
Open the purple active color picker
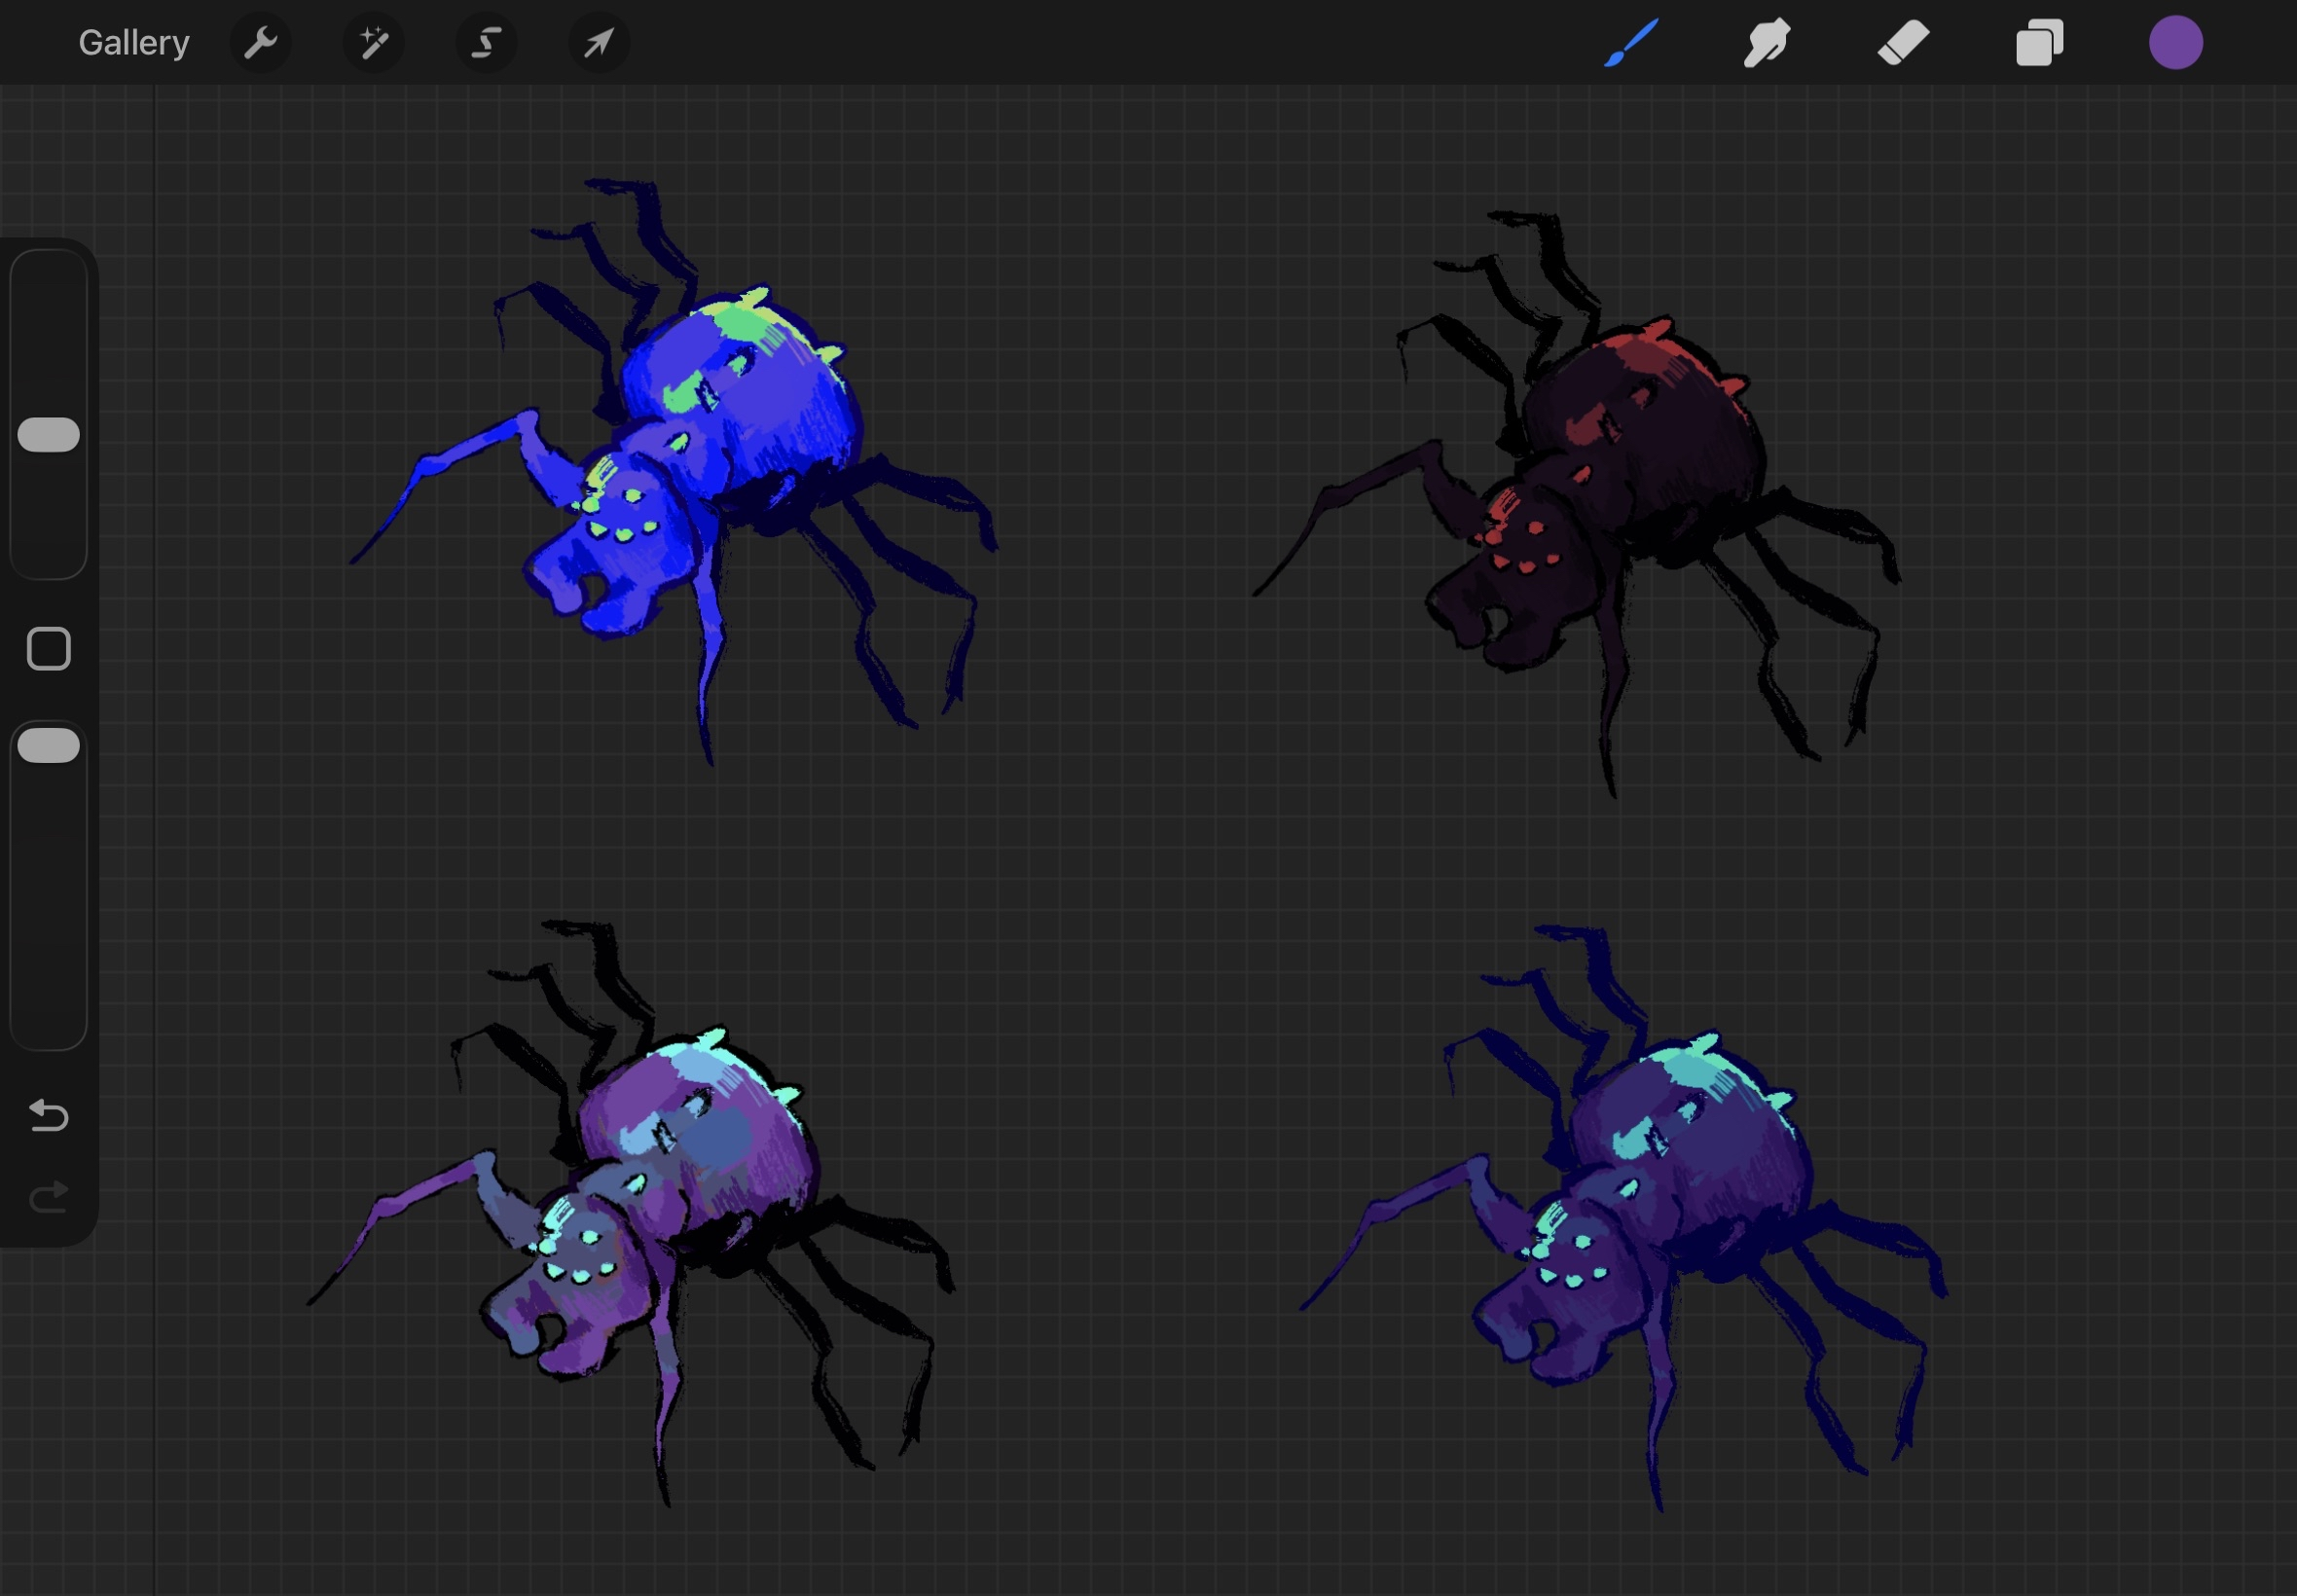(2175, 43)
